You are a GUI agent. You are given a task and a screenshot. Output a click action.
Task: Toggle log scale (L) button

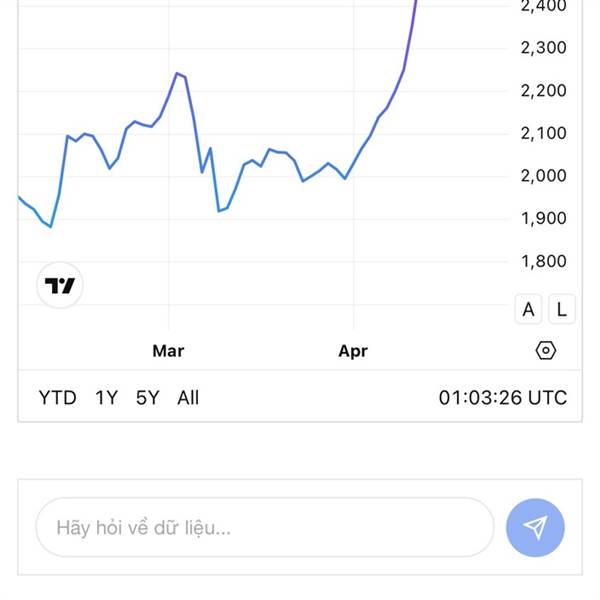[x=561, y=310]
